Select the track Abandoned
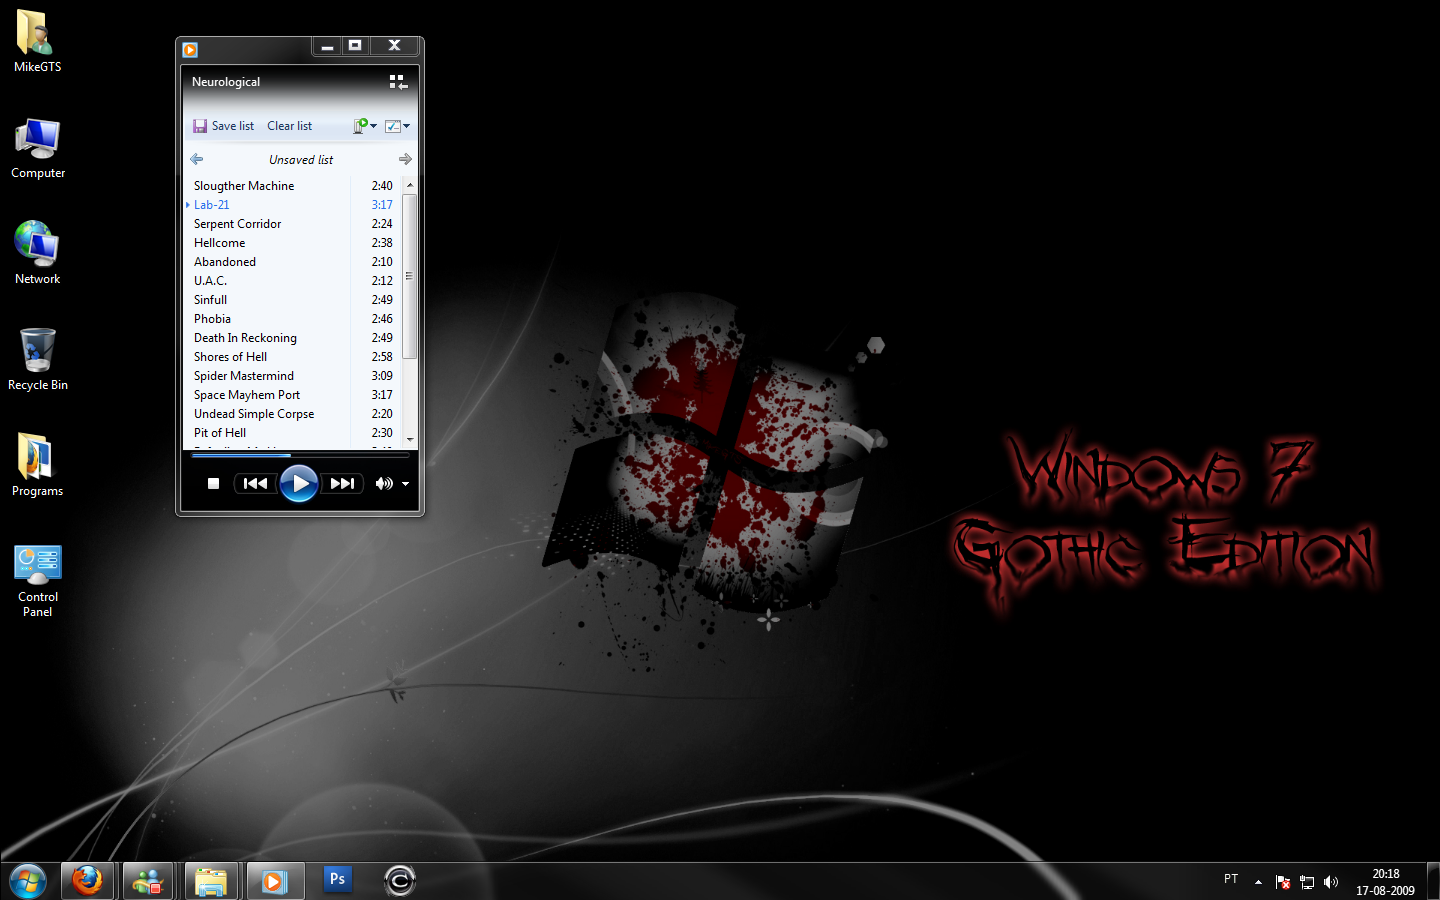 (x=224, y=262)
